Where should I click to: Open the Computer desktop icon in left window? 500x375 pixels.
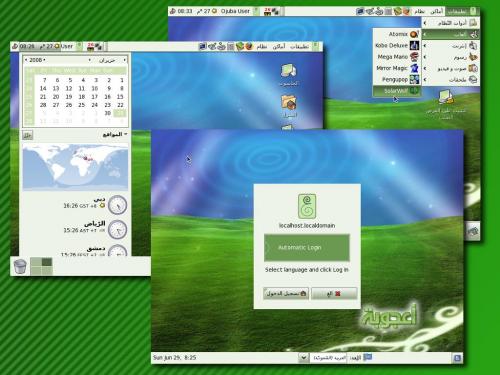click(x=289, y=75)
